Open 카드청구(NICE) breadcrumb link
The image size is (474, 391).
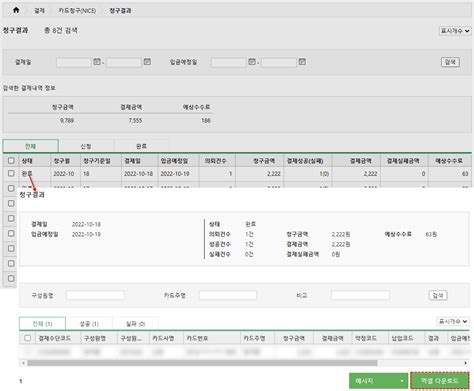(77, 11)
